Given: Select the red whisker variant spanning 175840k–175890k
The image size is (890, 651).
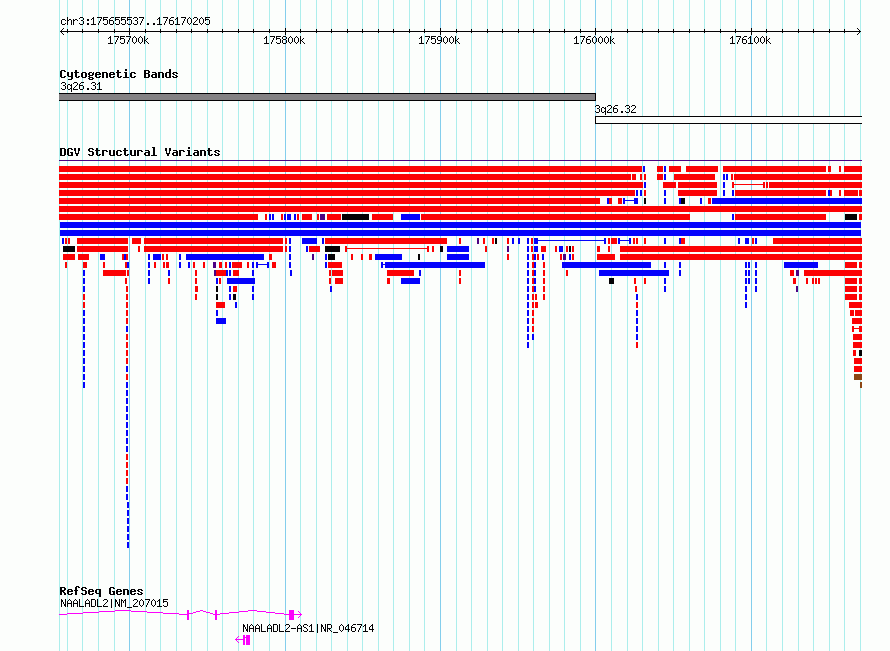Looking at the screenshot, I should tap(387, 249).
